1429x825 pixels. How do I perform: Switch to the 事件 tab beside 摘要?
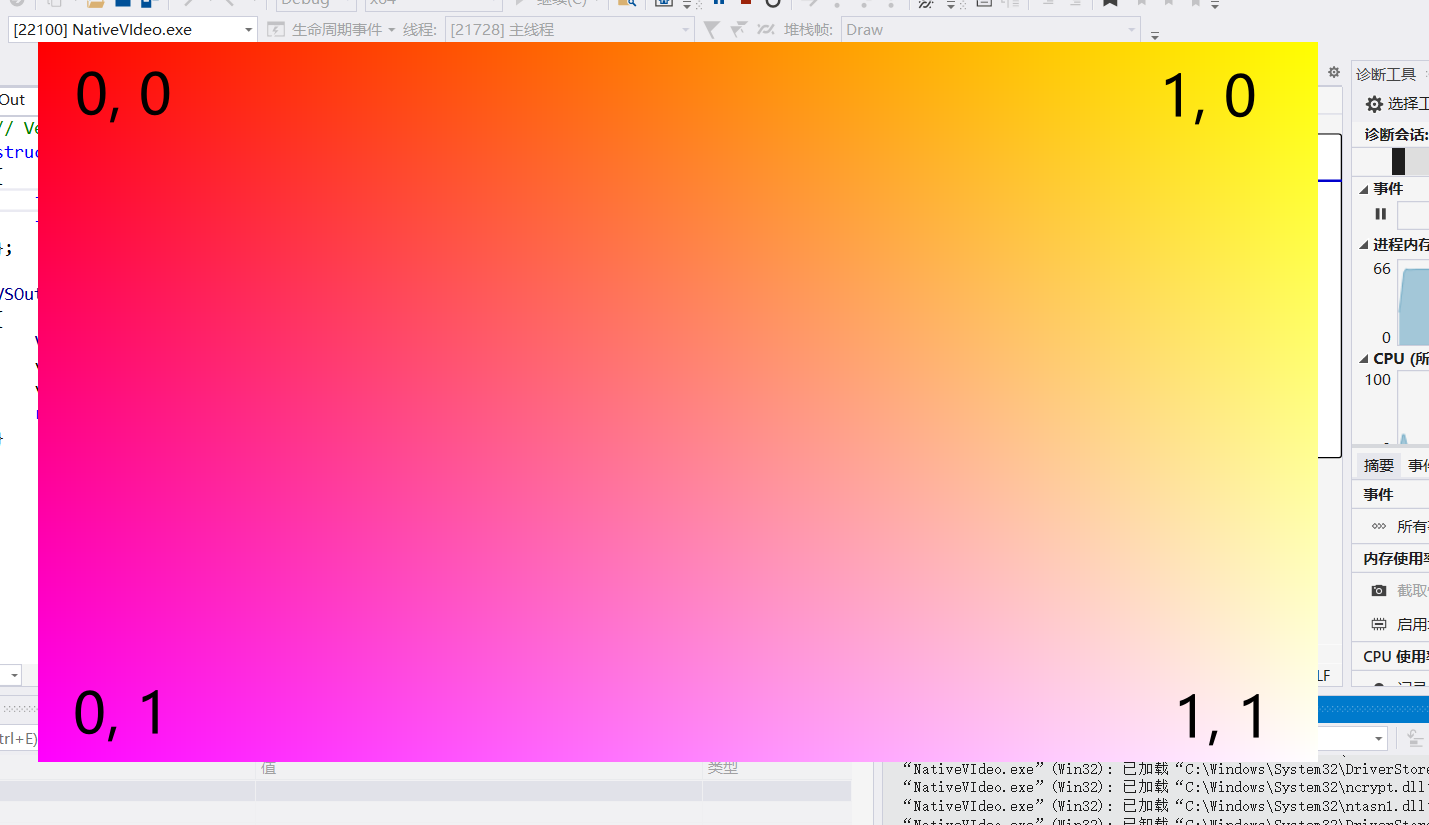[1418, 465]
